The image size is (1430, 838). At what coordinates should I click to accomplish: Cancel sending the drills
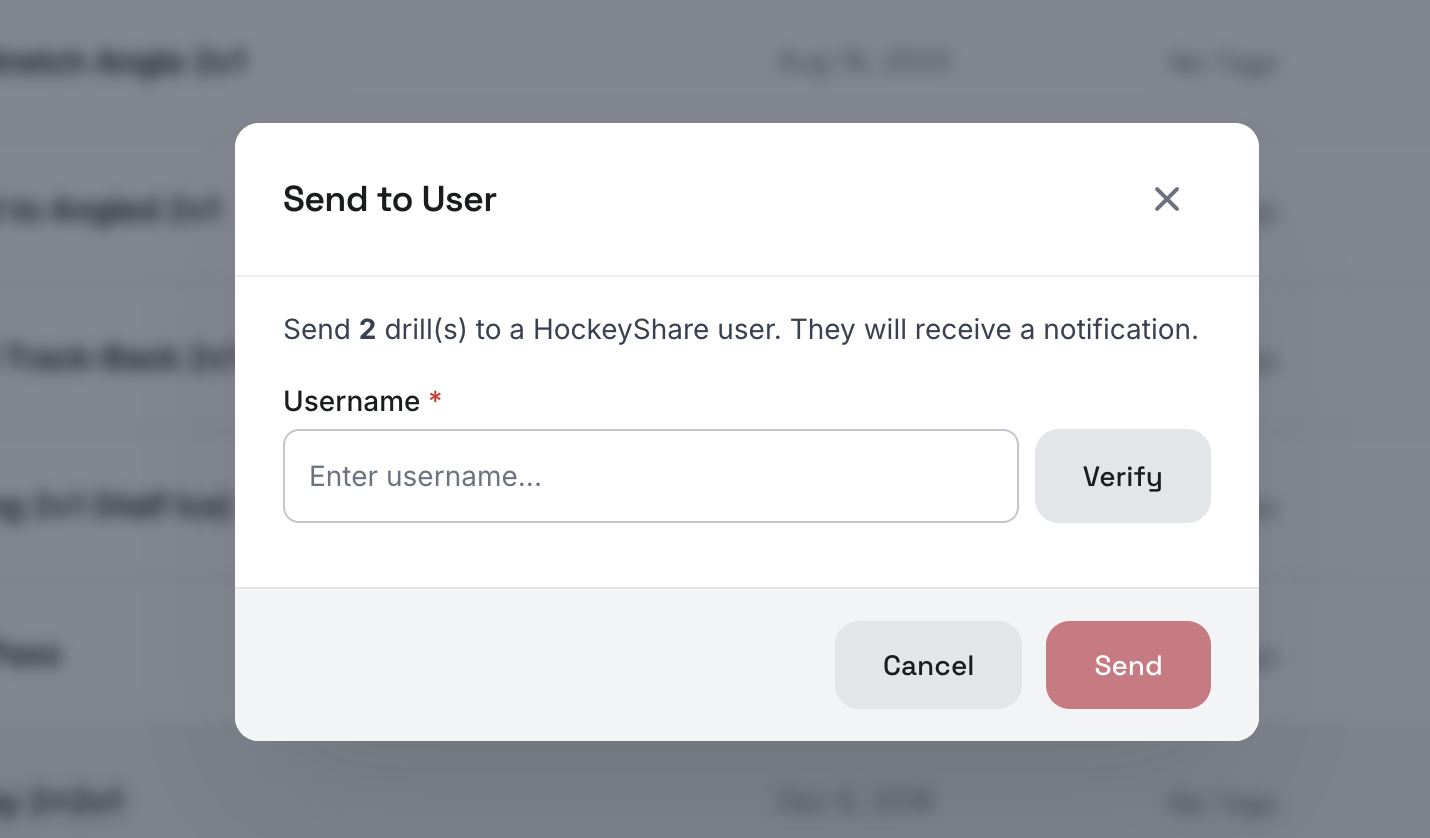pyautogui.click(x=928, y=665)
